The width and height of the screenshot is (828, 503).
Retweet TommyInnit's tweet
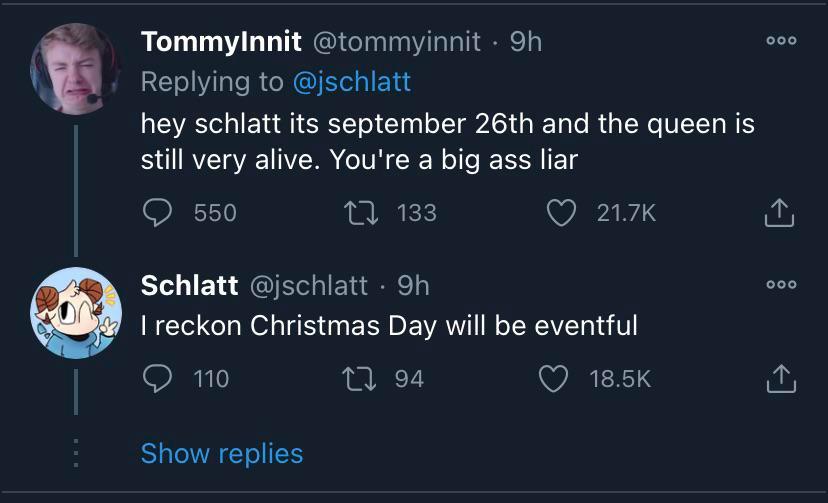pyautogui.click(x=366, y=212)
